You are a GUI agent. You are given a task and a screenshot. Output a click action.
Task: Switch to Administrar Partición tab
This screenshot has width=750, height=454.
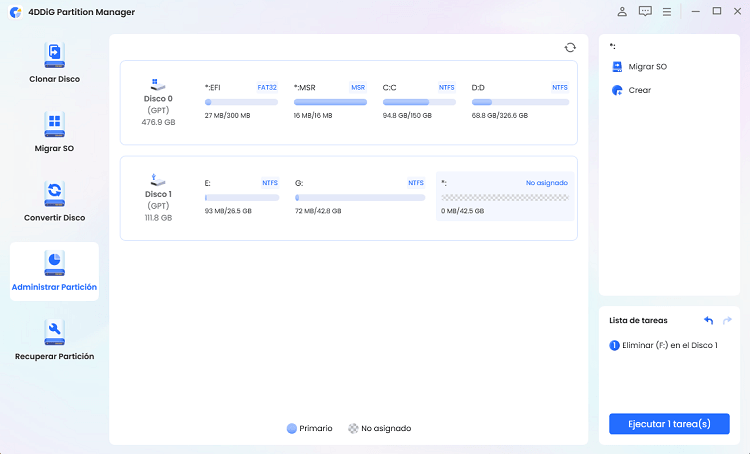(54, 271)
